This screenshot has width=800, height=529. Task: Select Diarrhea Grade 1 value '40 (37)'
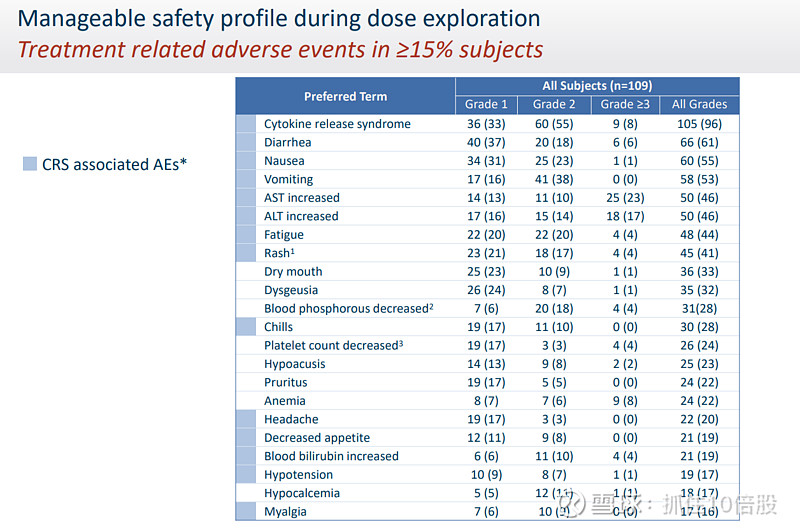[486, 142]
